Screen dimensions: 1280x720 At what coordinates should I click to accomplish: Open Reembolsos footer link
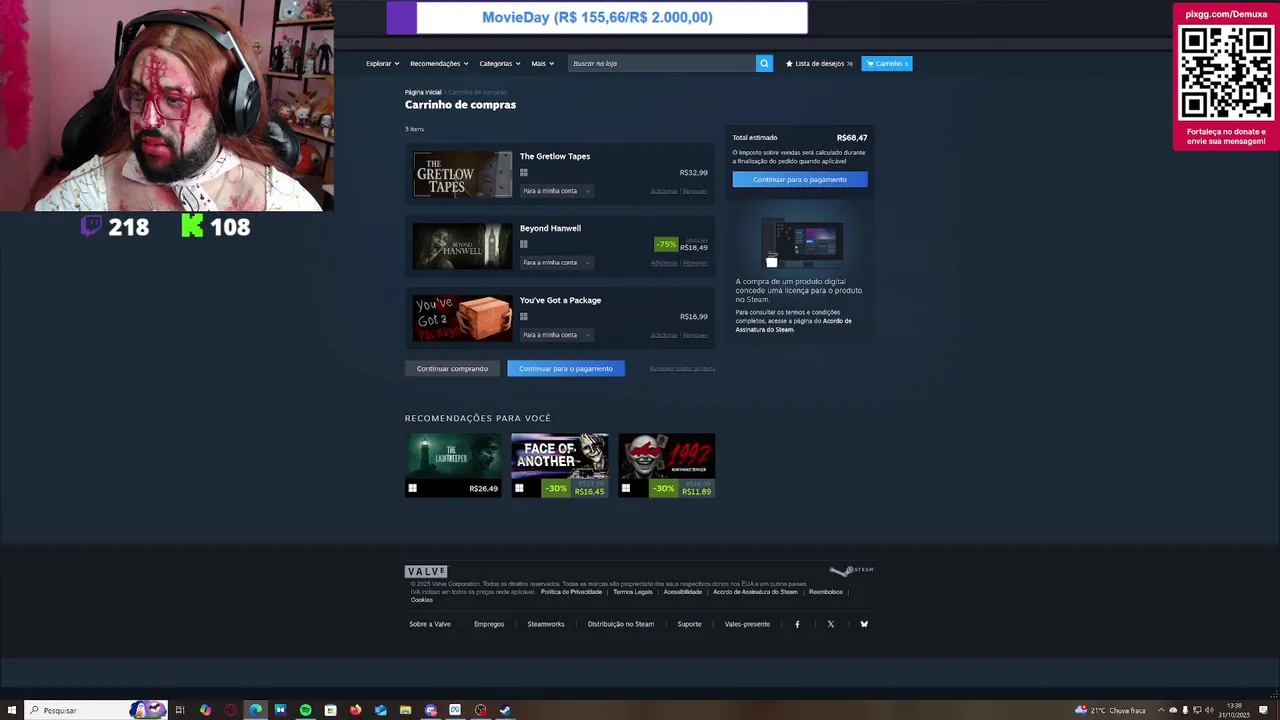click(826, 592)
